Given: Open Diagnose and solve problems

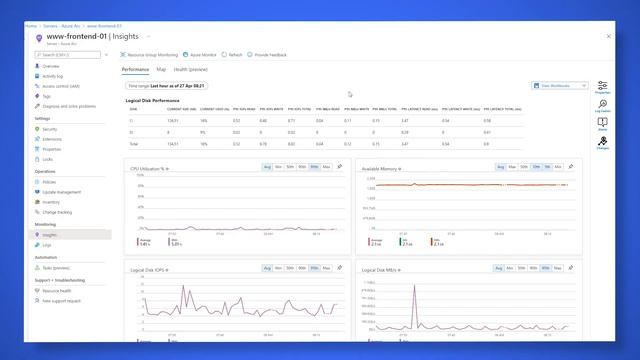Looking at the screenshot, I should click(69, 107).
